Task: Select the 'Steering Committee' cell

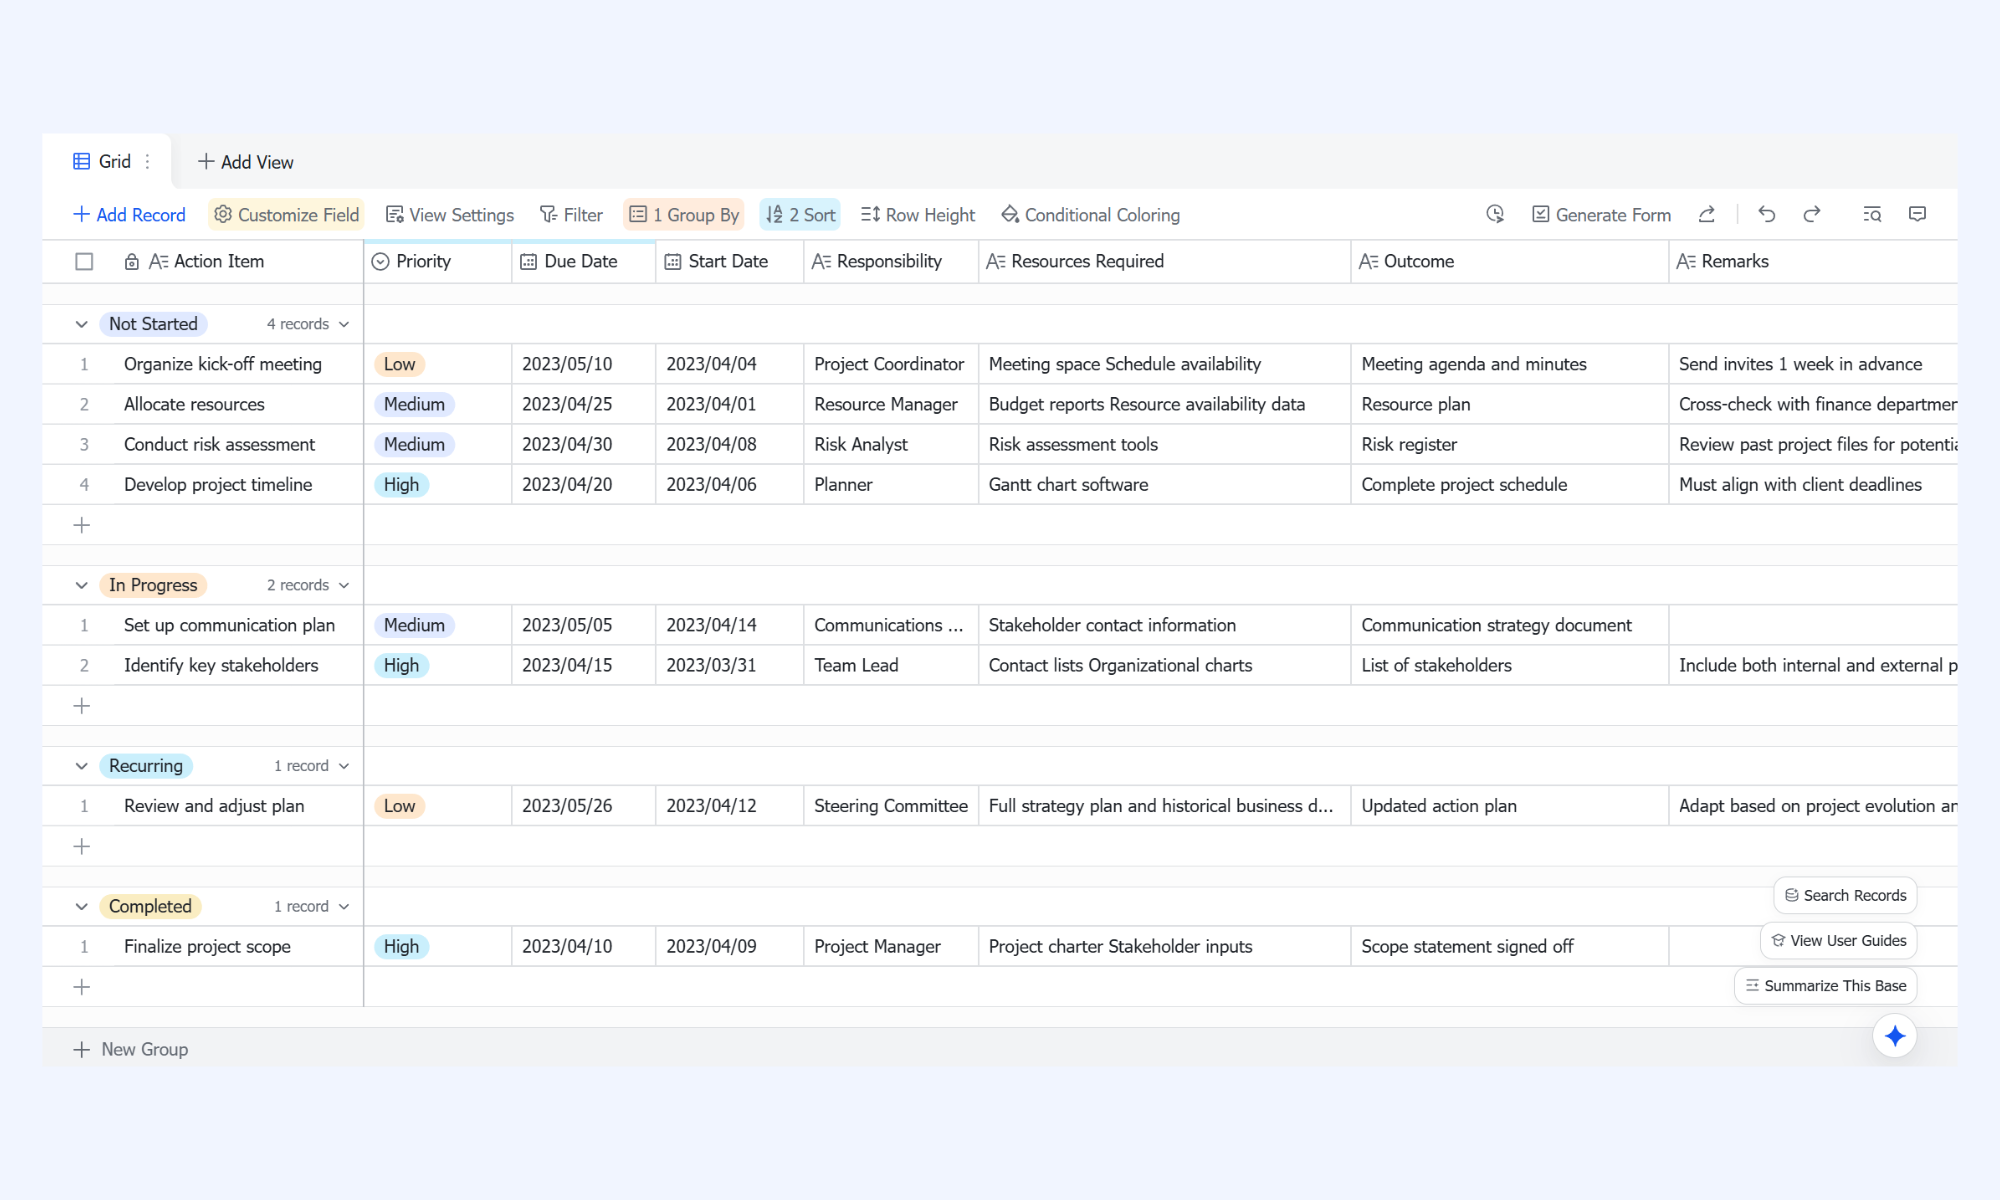Action: 891,806
